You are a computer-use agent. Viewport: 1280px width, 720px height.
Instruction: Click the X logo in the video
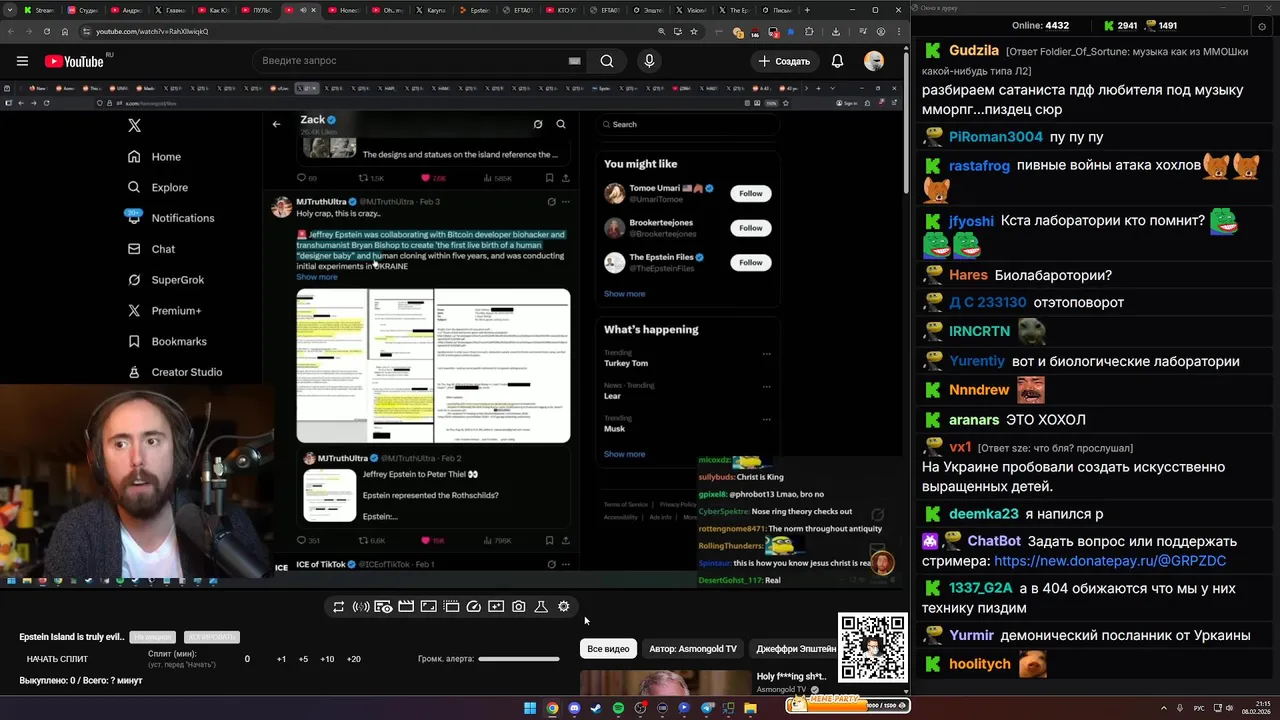(134, 125)
